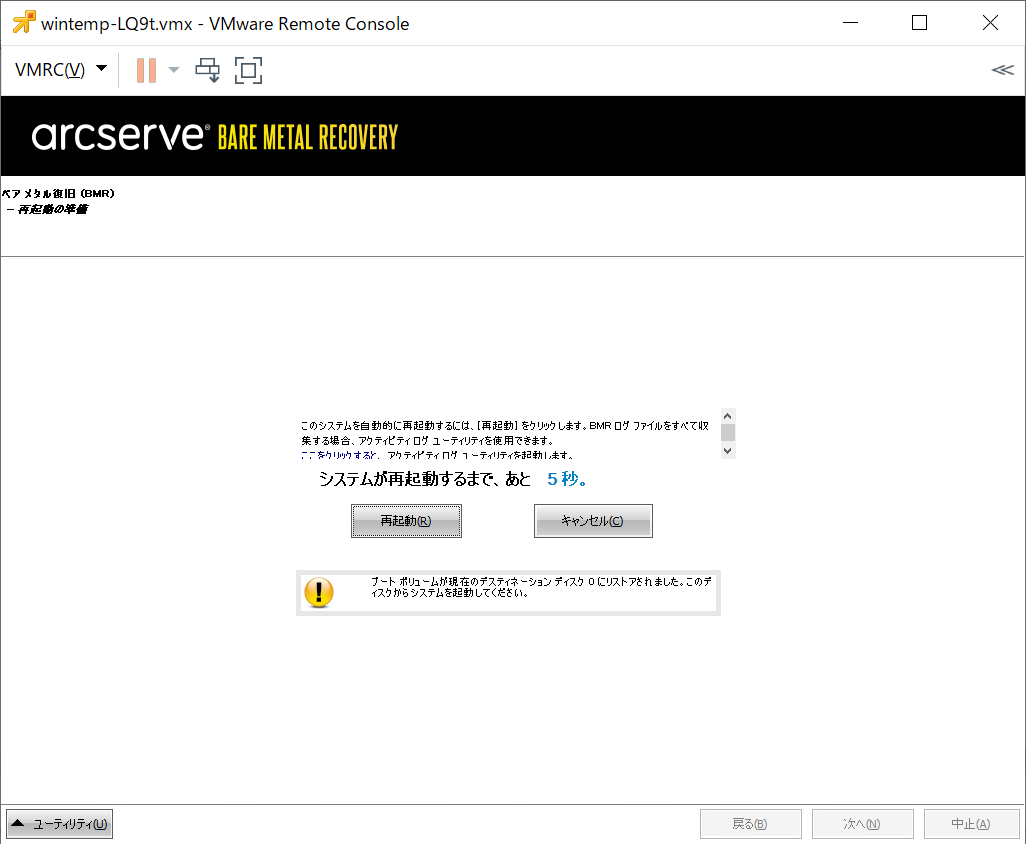The width and height of the screenshot is (1026, 844).
Task: Click the 再起動(R) reboot button
Action: click(x=406, y=521)
